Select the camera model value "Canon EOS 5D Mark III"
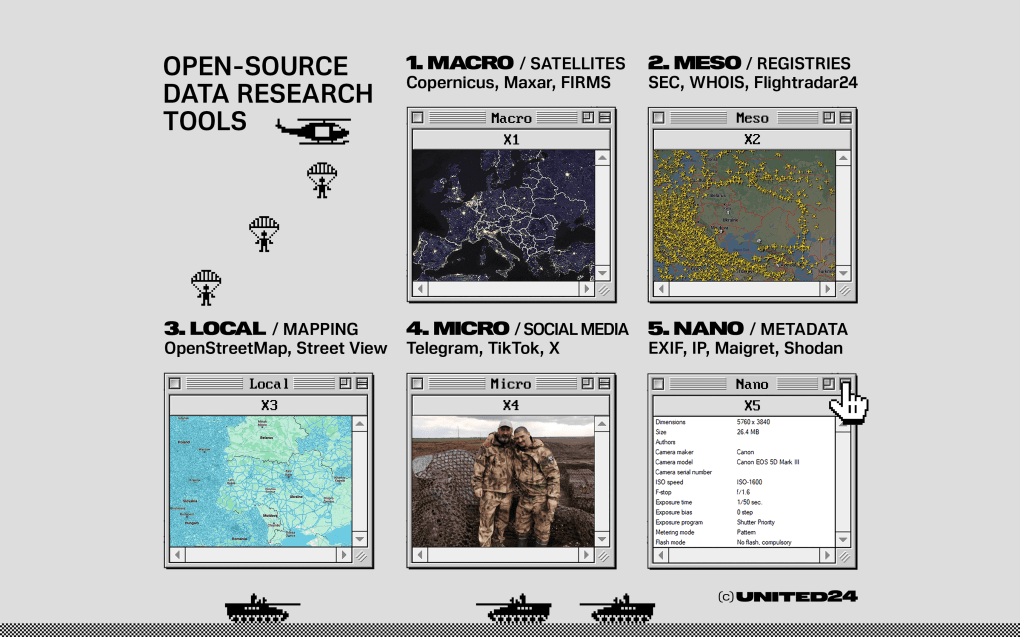The width and height of the screenshot is (1020, 637). click(768, 462)
